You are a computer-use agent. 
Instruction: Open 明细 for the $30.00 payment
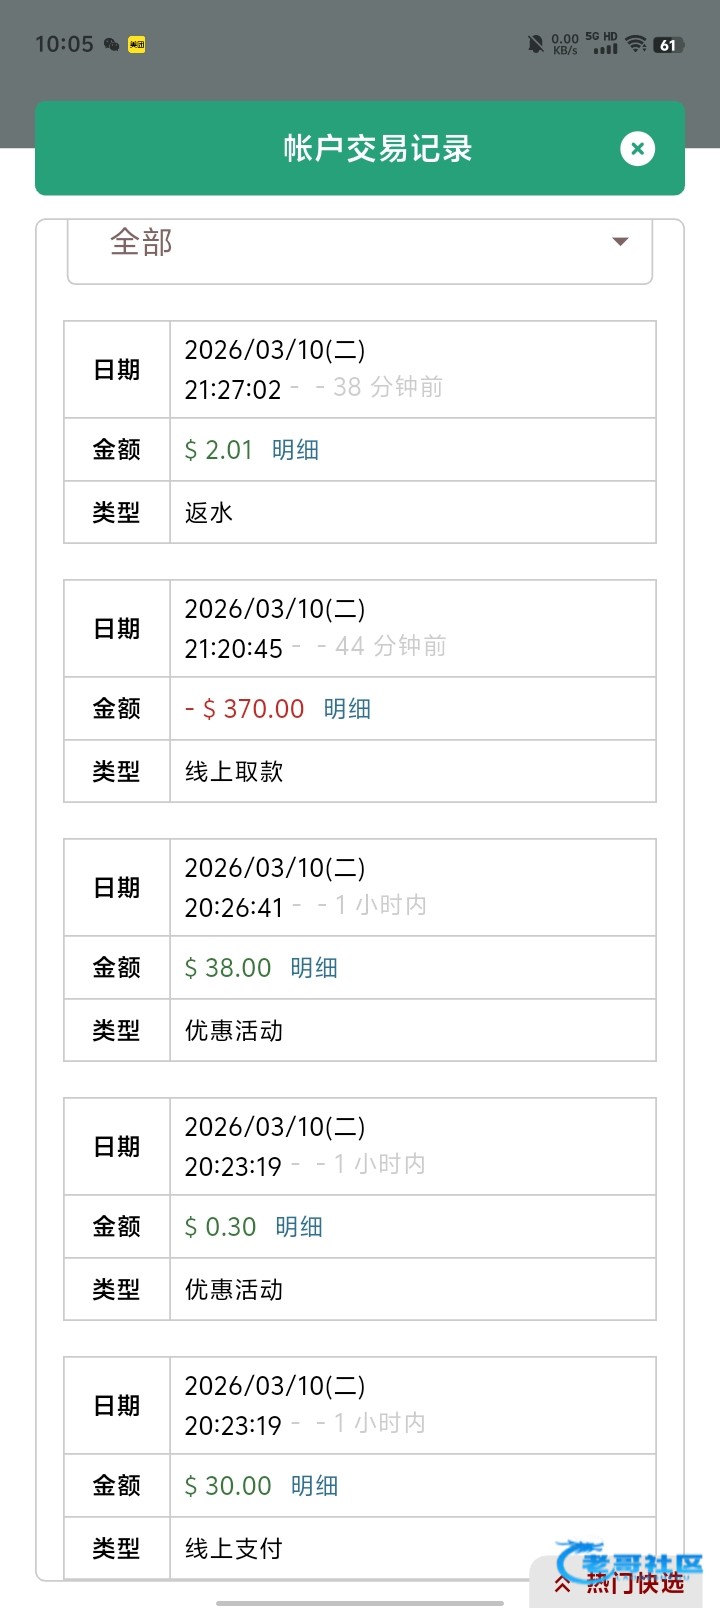[x=314, y=1486]
